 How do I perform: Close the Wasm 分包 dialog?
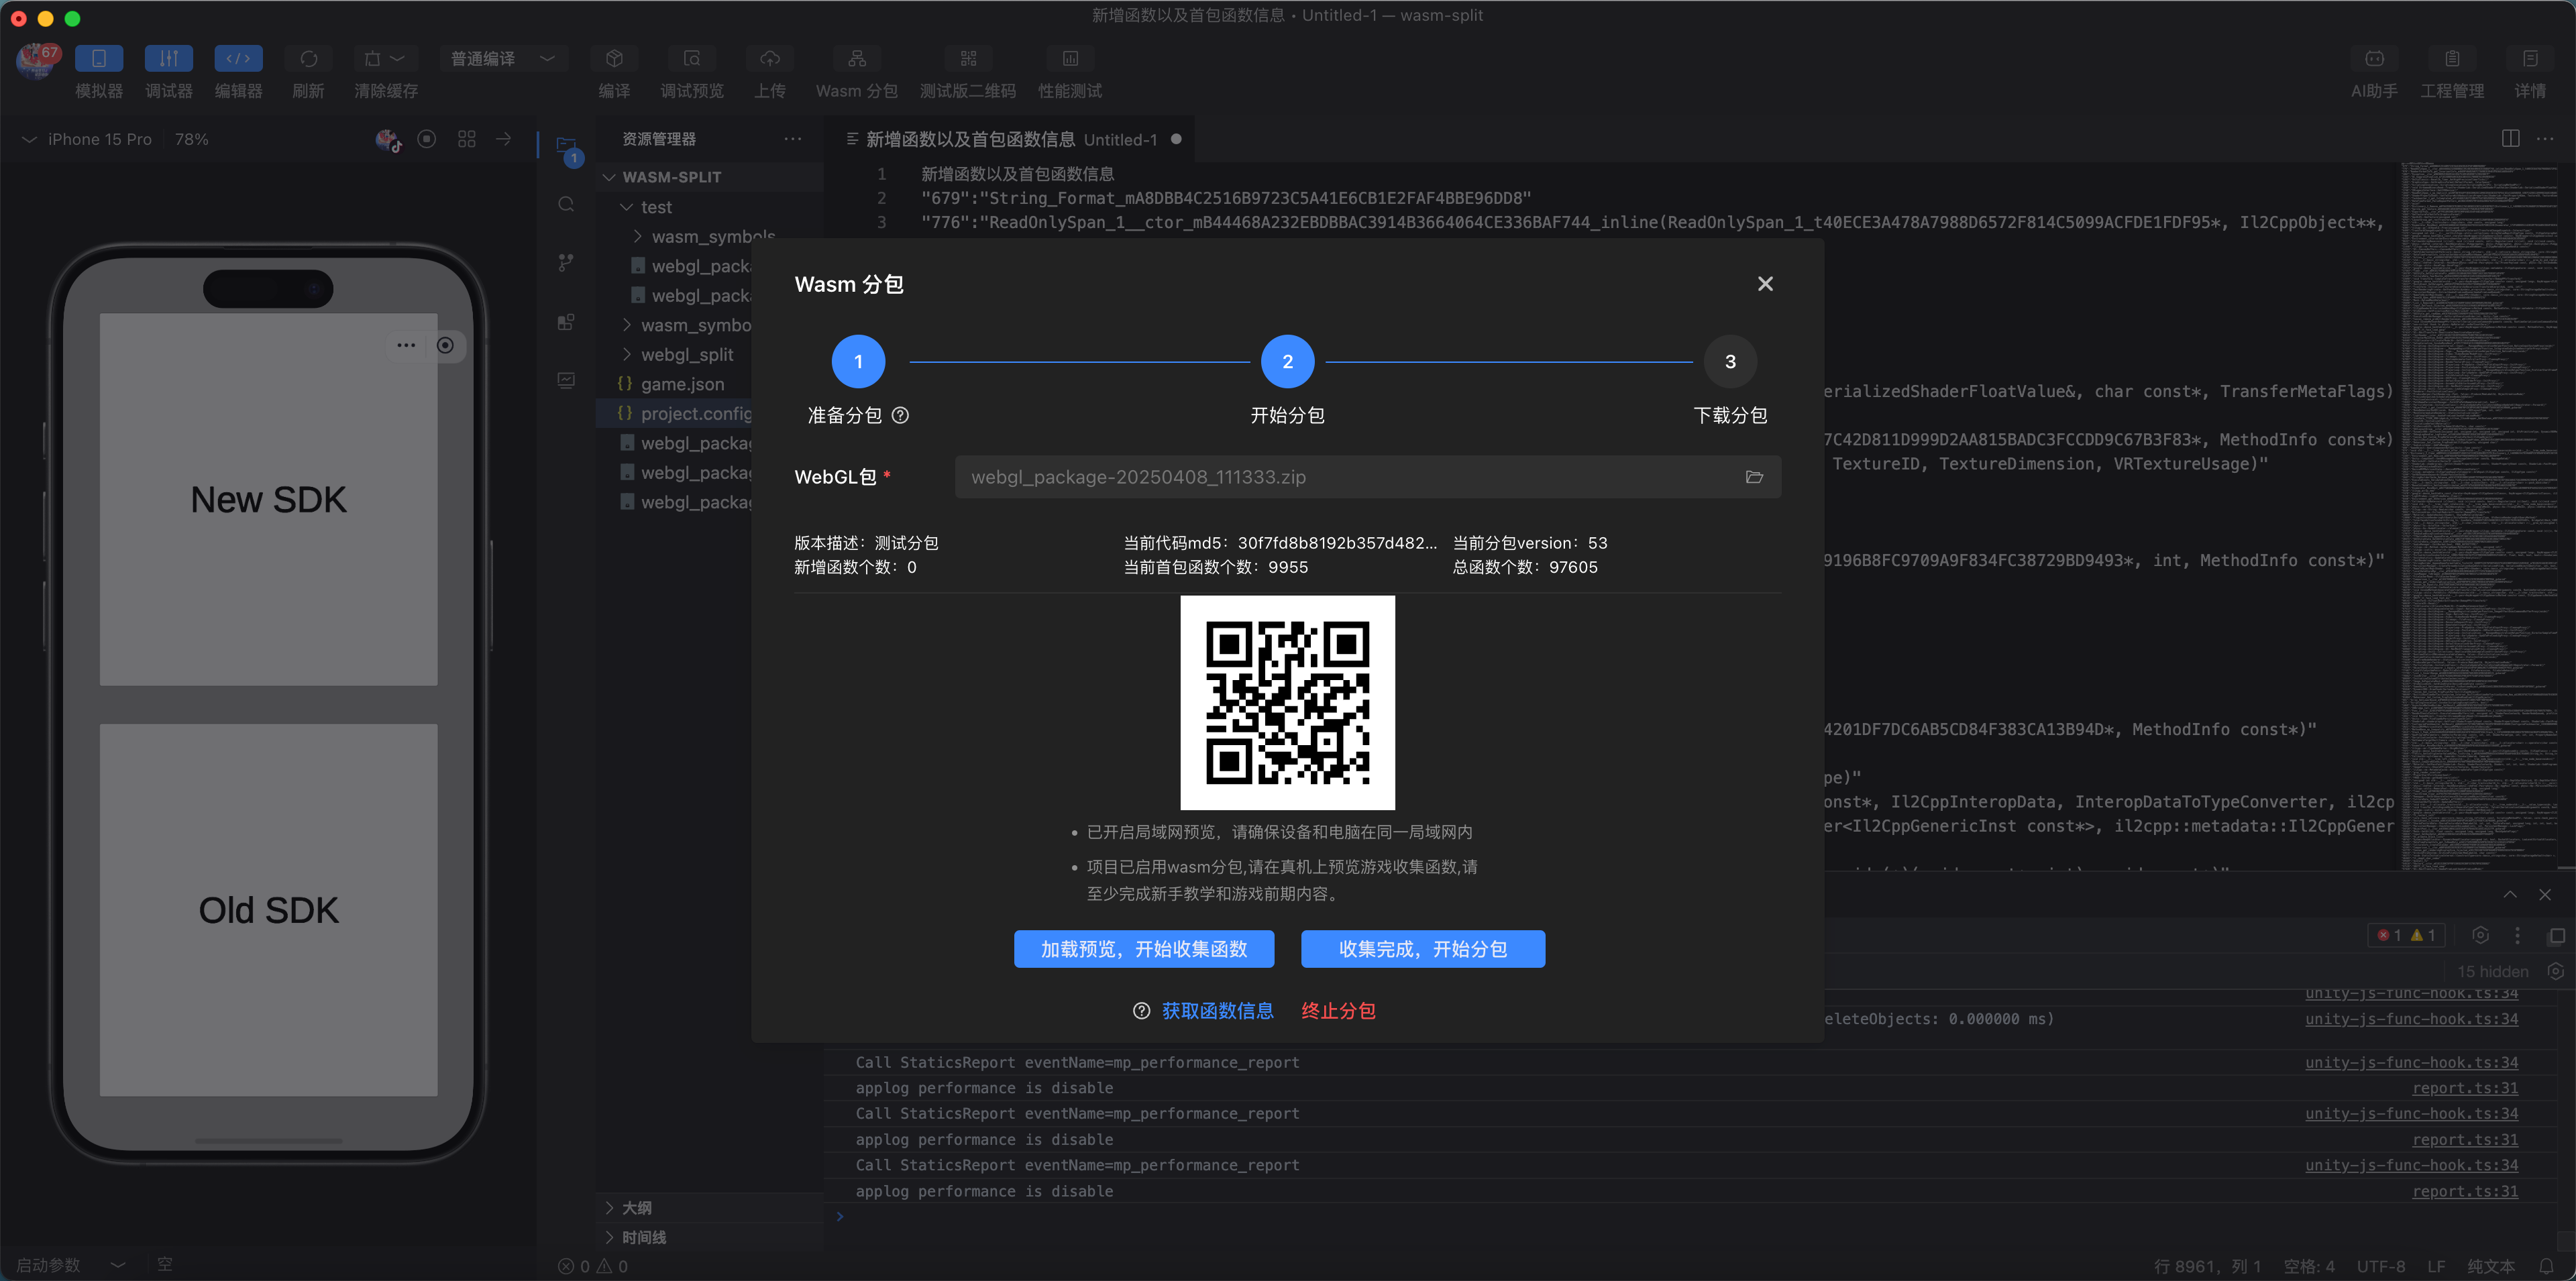pyautogui.click(x=1765, y=284)
